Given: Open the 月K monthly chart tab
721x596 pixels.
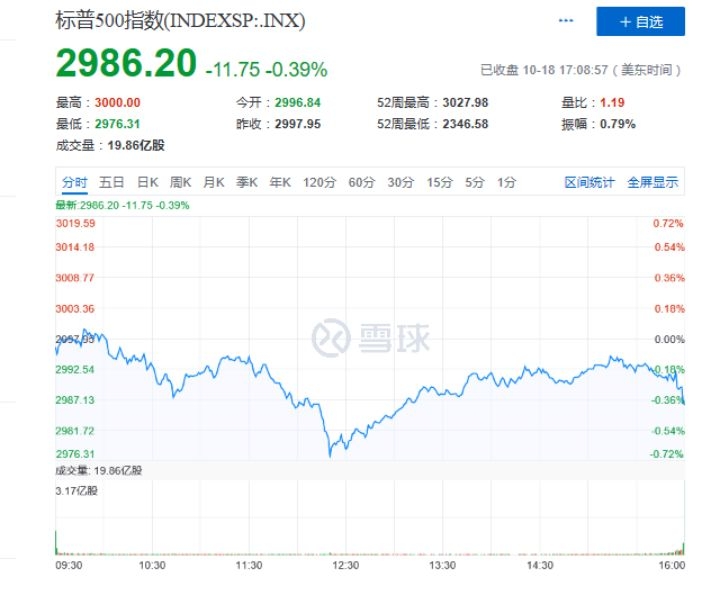Looking at the screenshot, I should click(214, 182).
